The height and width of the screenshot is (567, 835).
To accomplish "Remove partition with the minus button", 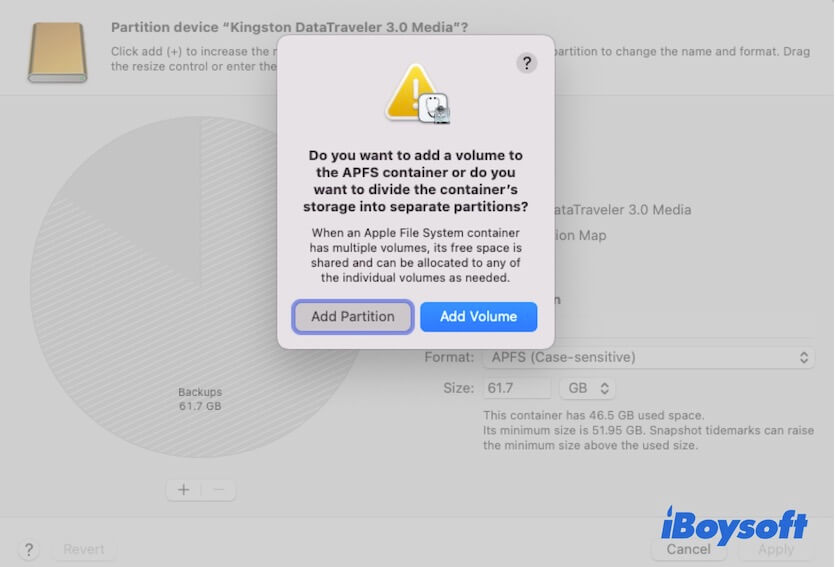I will pos(219,489).
